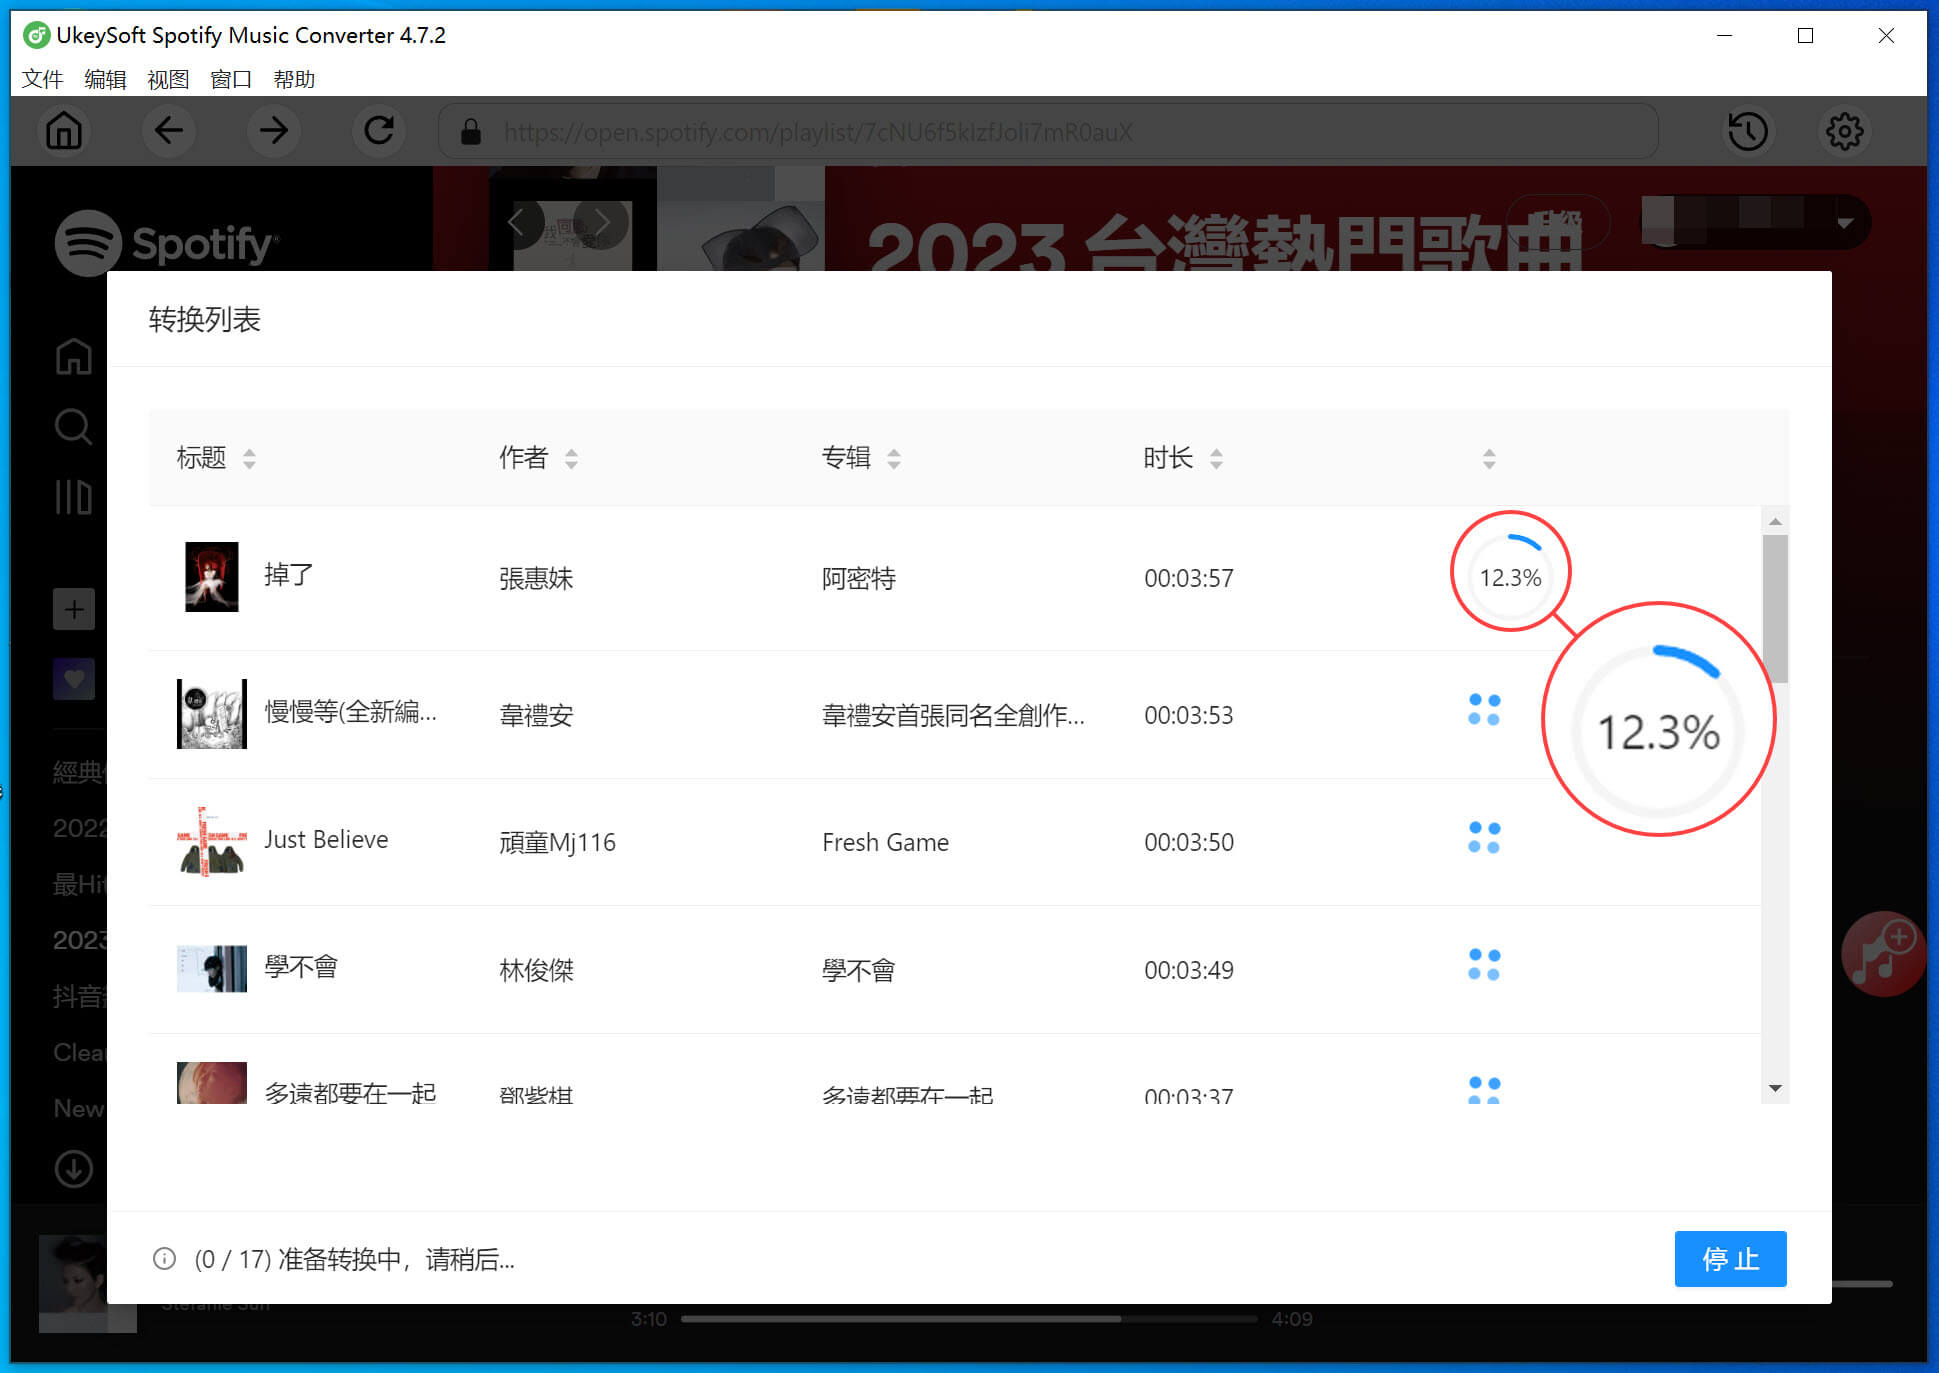Click the Spotify logo in the sidebar
This screenshot has width=1939, height=1373.
[x=166, y=243]
